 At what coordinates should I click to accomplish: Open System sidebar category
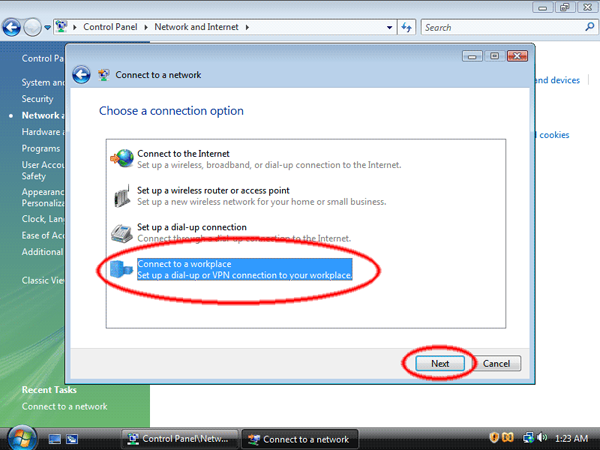coord(43,83)
